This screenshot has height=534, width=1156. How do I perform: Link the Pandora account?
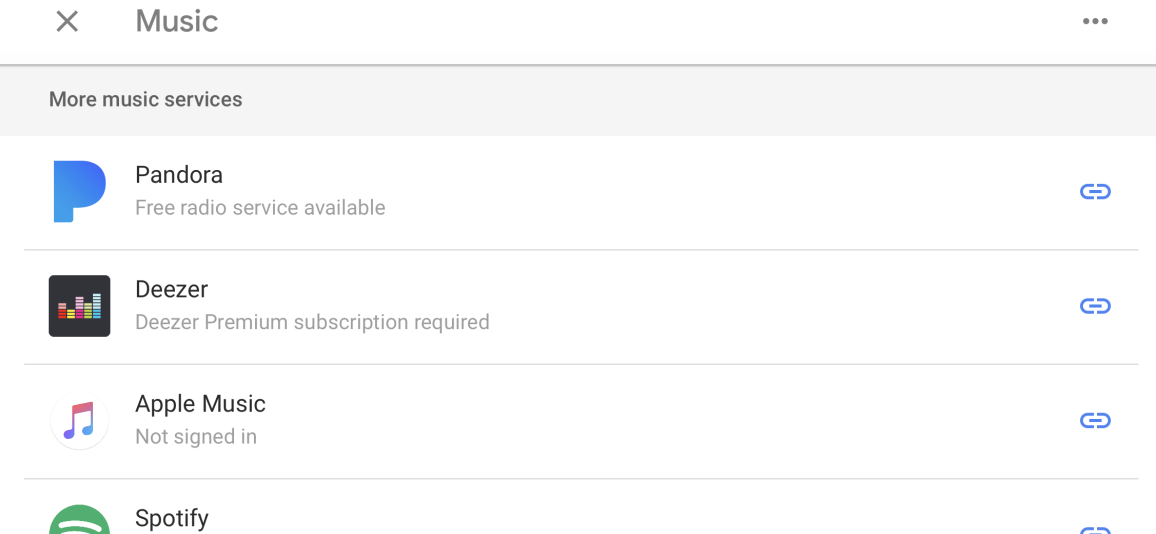(1095, 192)
